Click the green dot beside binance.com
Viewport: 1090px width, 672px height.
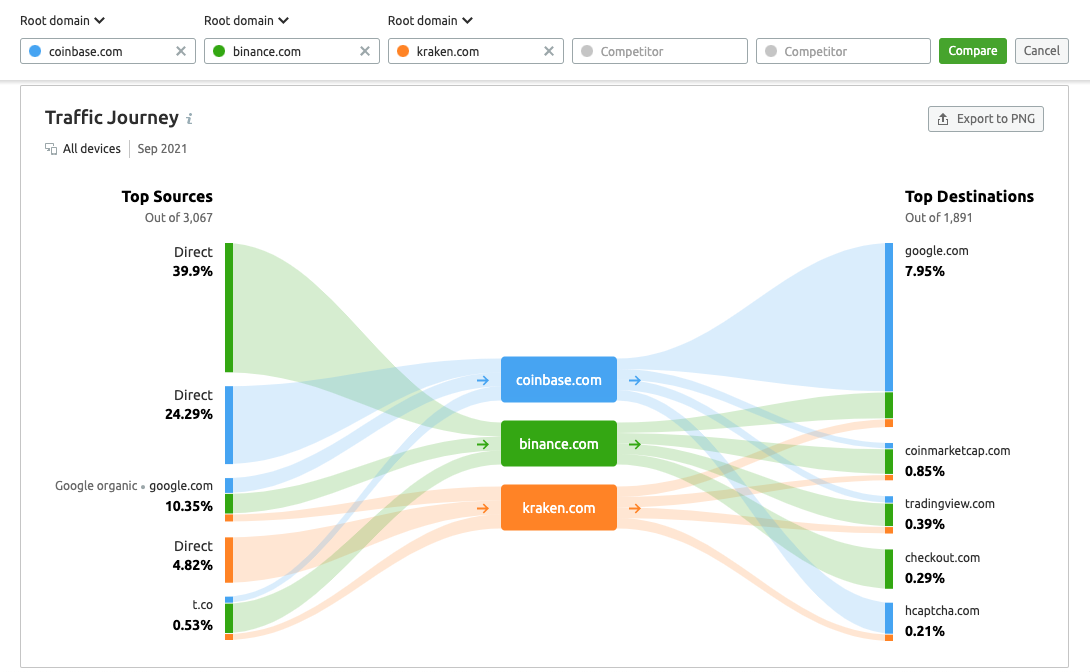219,51
